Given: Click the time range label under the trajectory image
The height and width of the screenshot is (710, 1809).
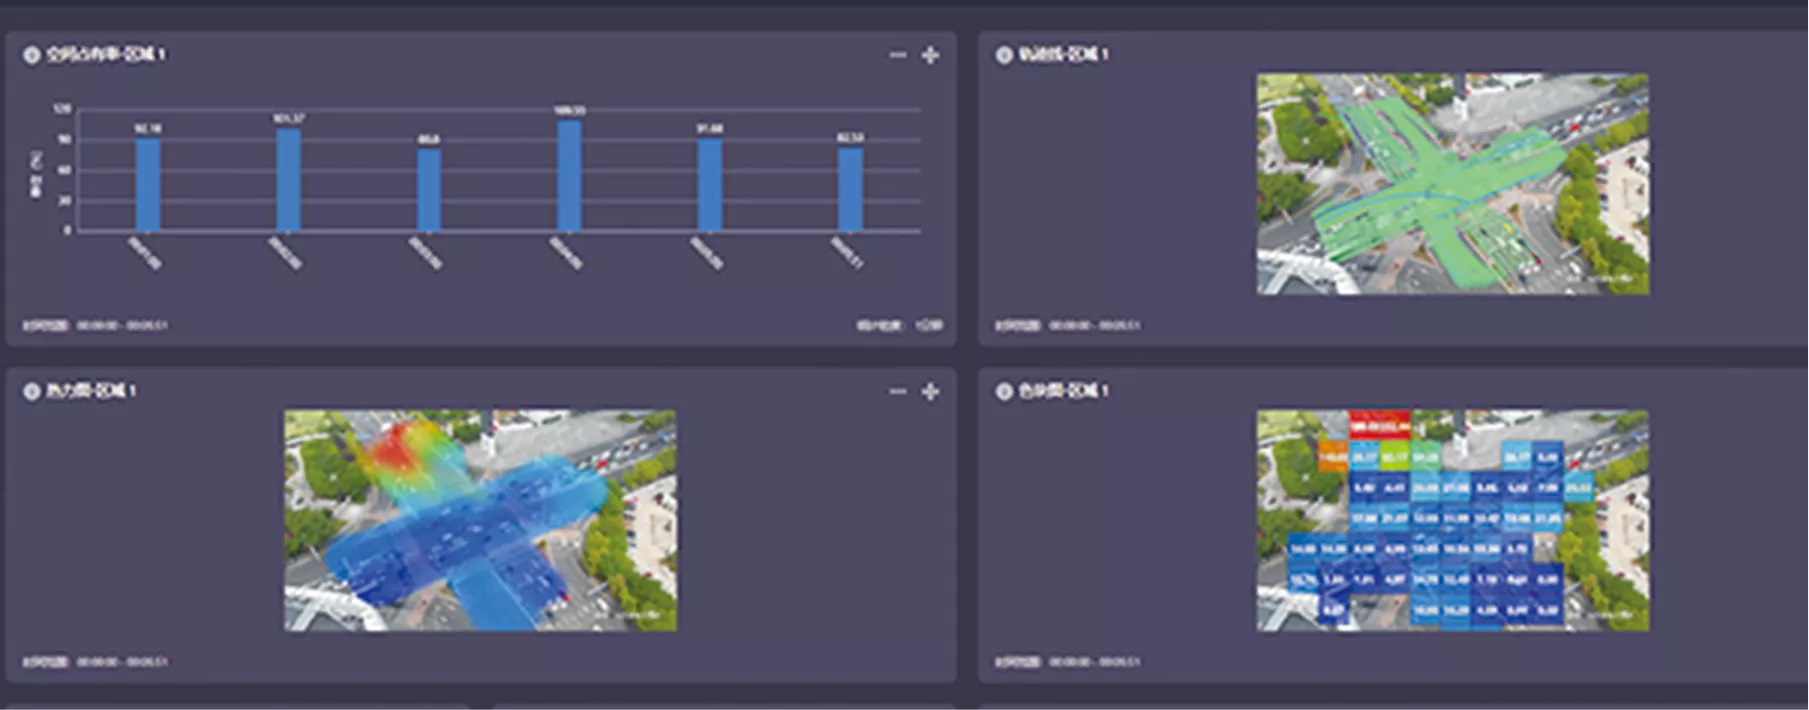Looking at the screenshot, I should pyautogui.click(x=1067, y=325).
